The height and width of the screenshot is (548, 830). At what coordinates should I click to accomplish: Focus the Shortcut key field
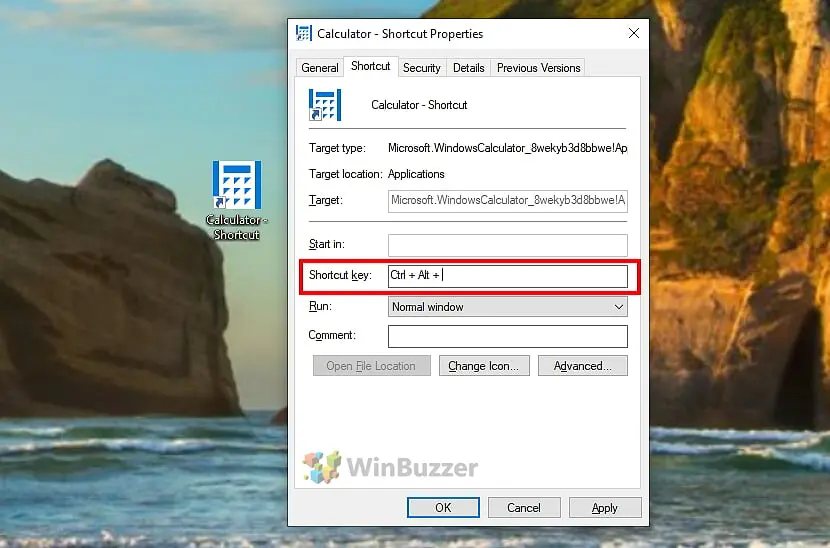coord(508,276)
